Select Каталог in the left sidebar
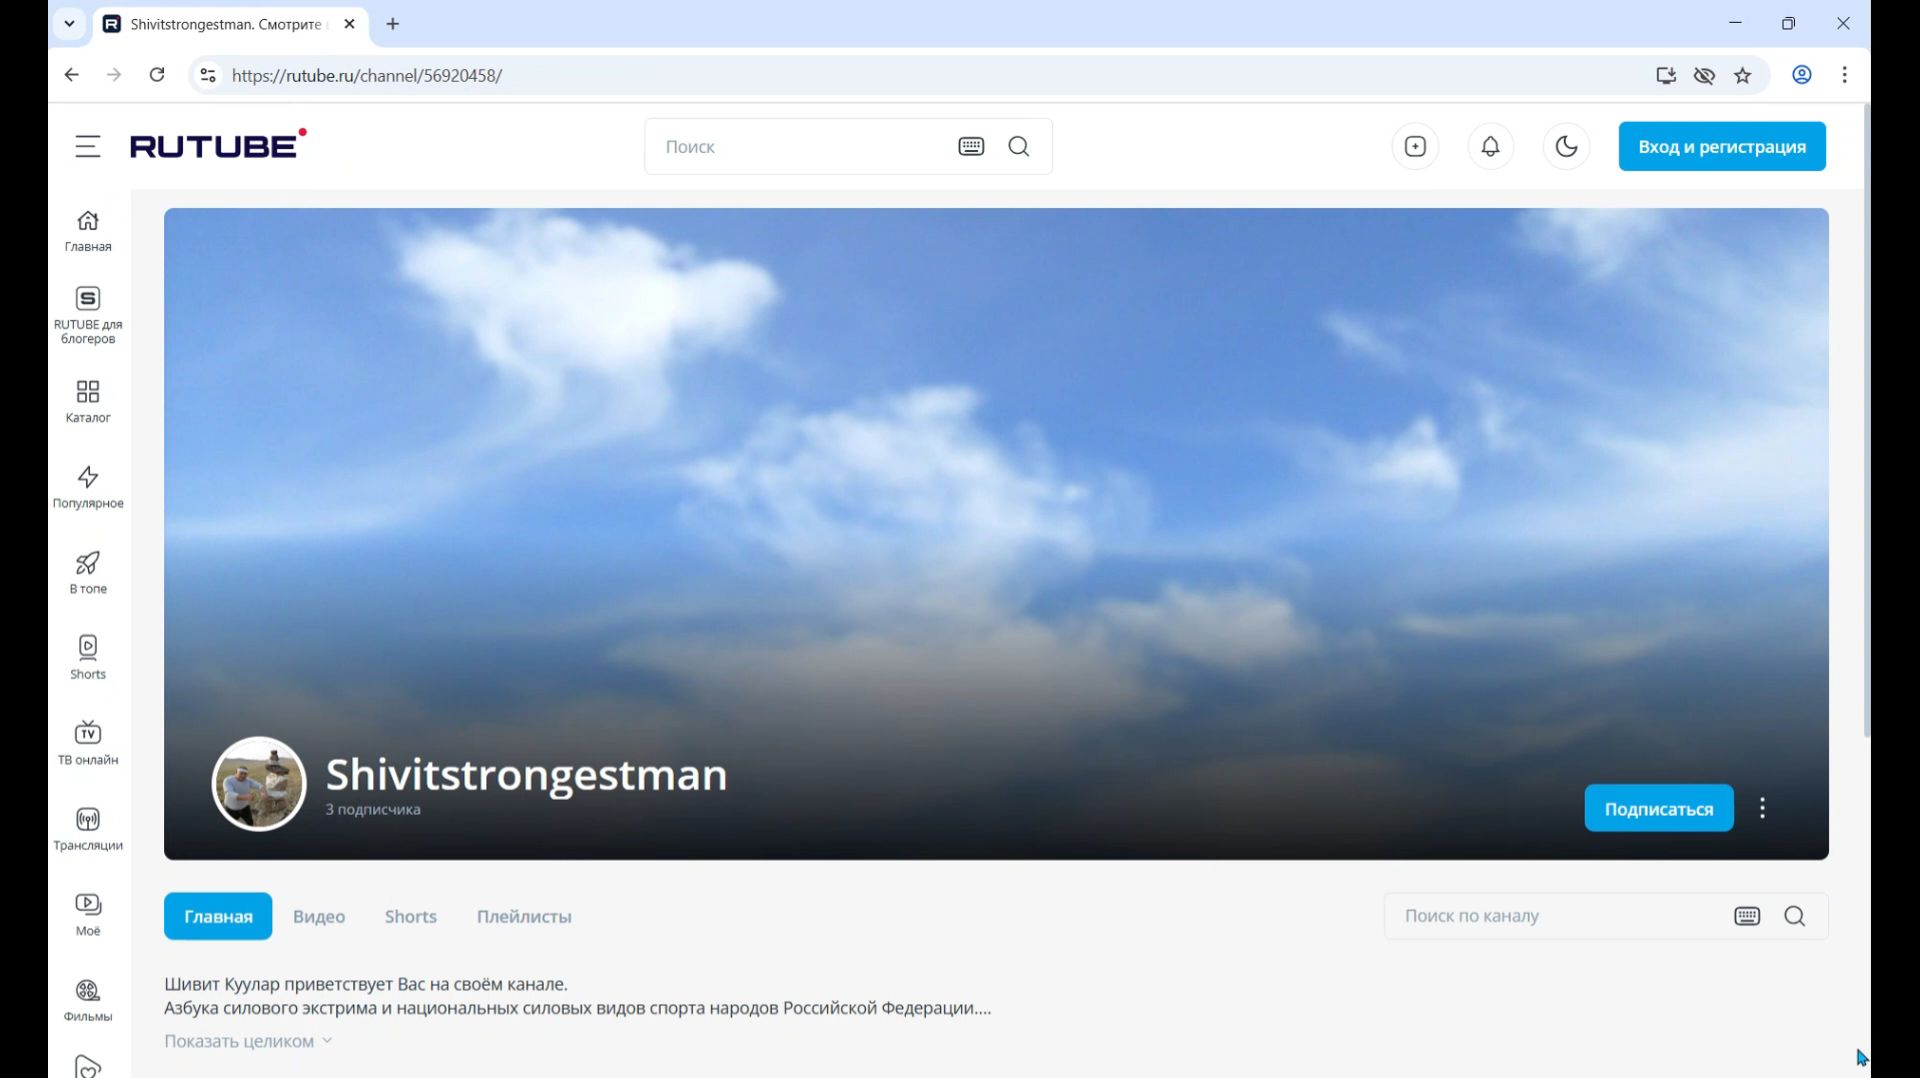The height and width of the screenshot is (1078, 1920). click(x=88, y=400)
